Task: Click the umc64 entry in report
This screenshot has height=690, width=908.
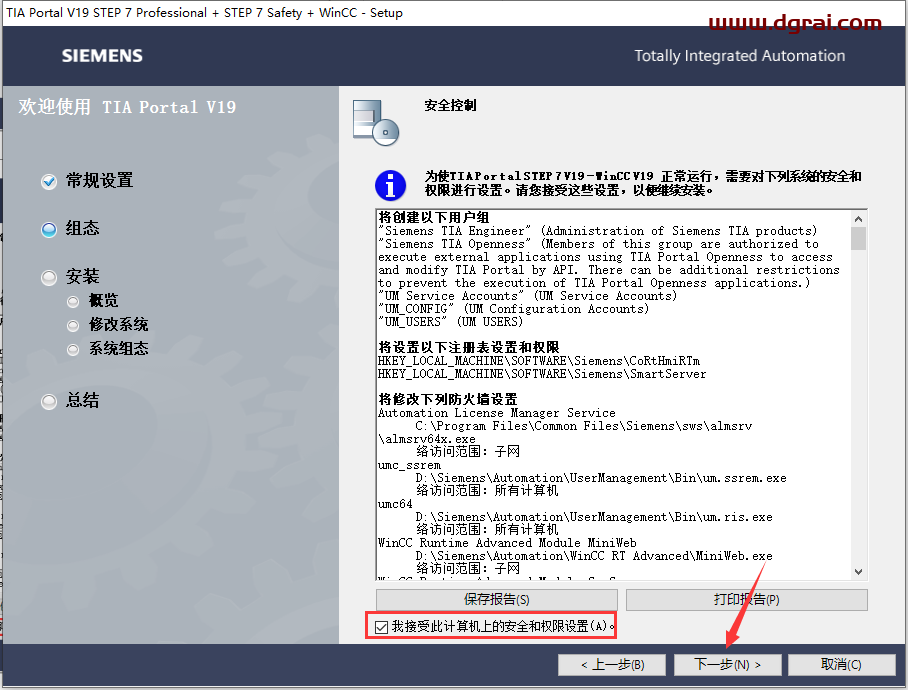Action: coord(395,504)
